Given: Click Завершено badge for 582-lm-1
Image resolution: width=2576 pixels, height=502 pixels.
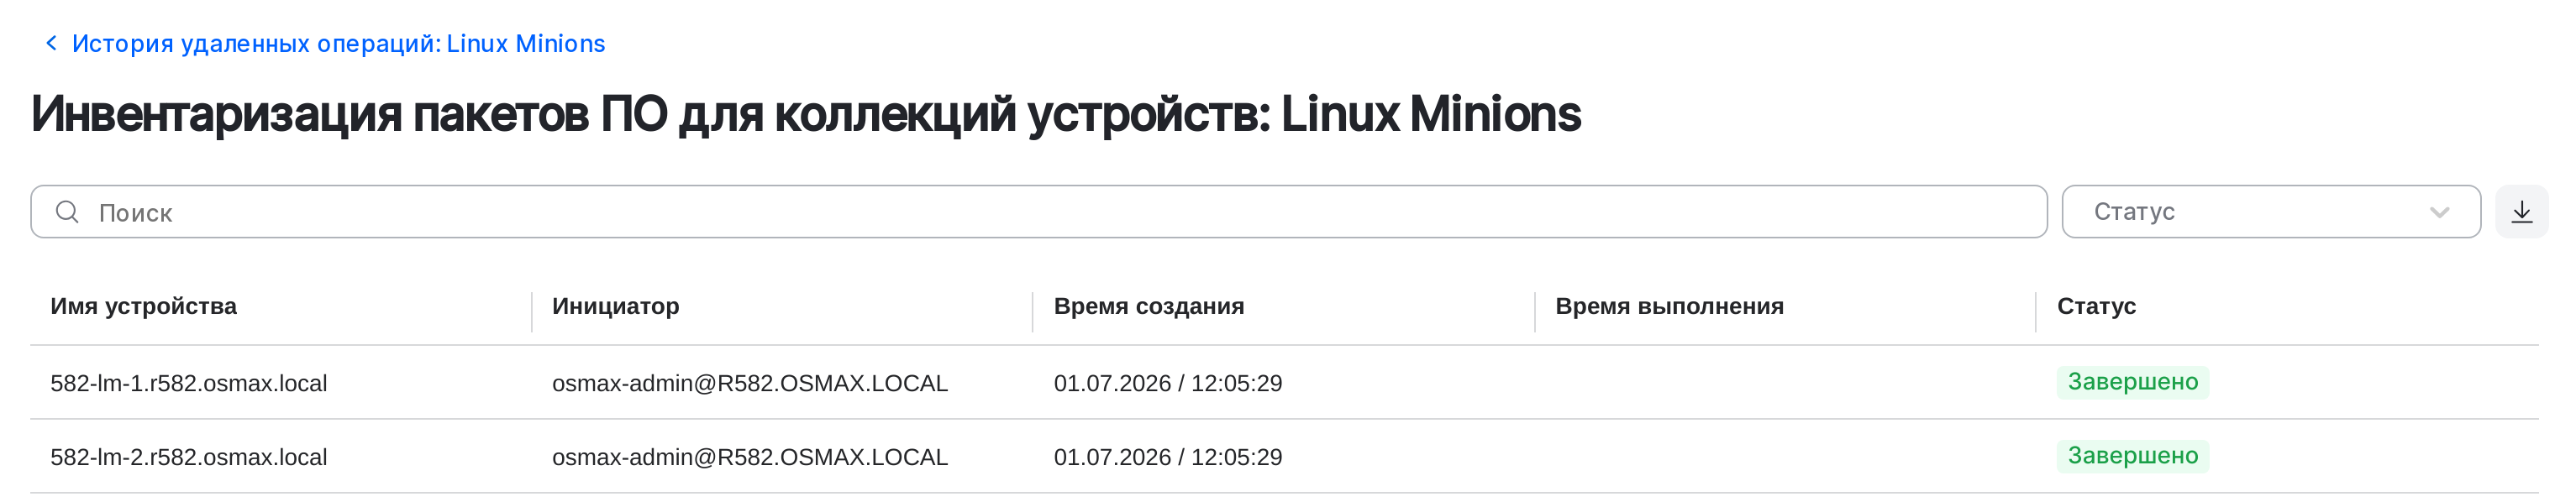Looking at the screenshot, I should click(x=2133, y=382).
